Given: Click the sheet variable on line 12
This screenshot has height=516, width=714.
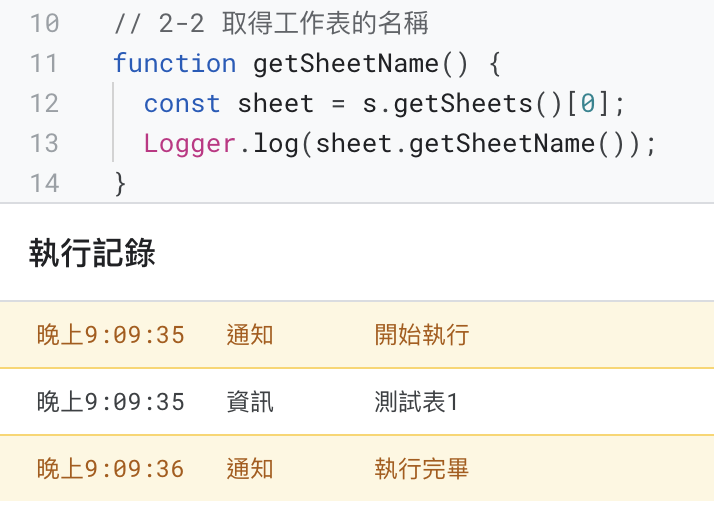Looking at the screenshot, I should pyautogui.click(x=275, y=103).
